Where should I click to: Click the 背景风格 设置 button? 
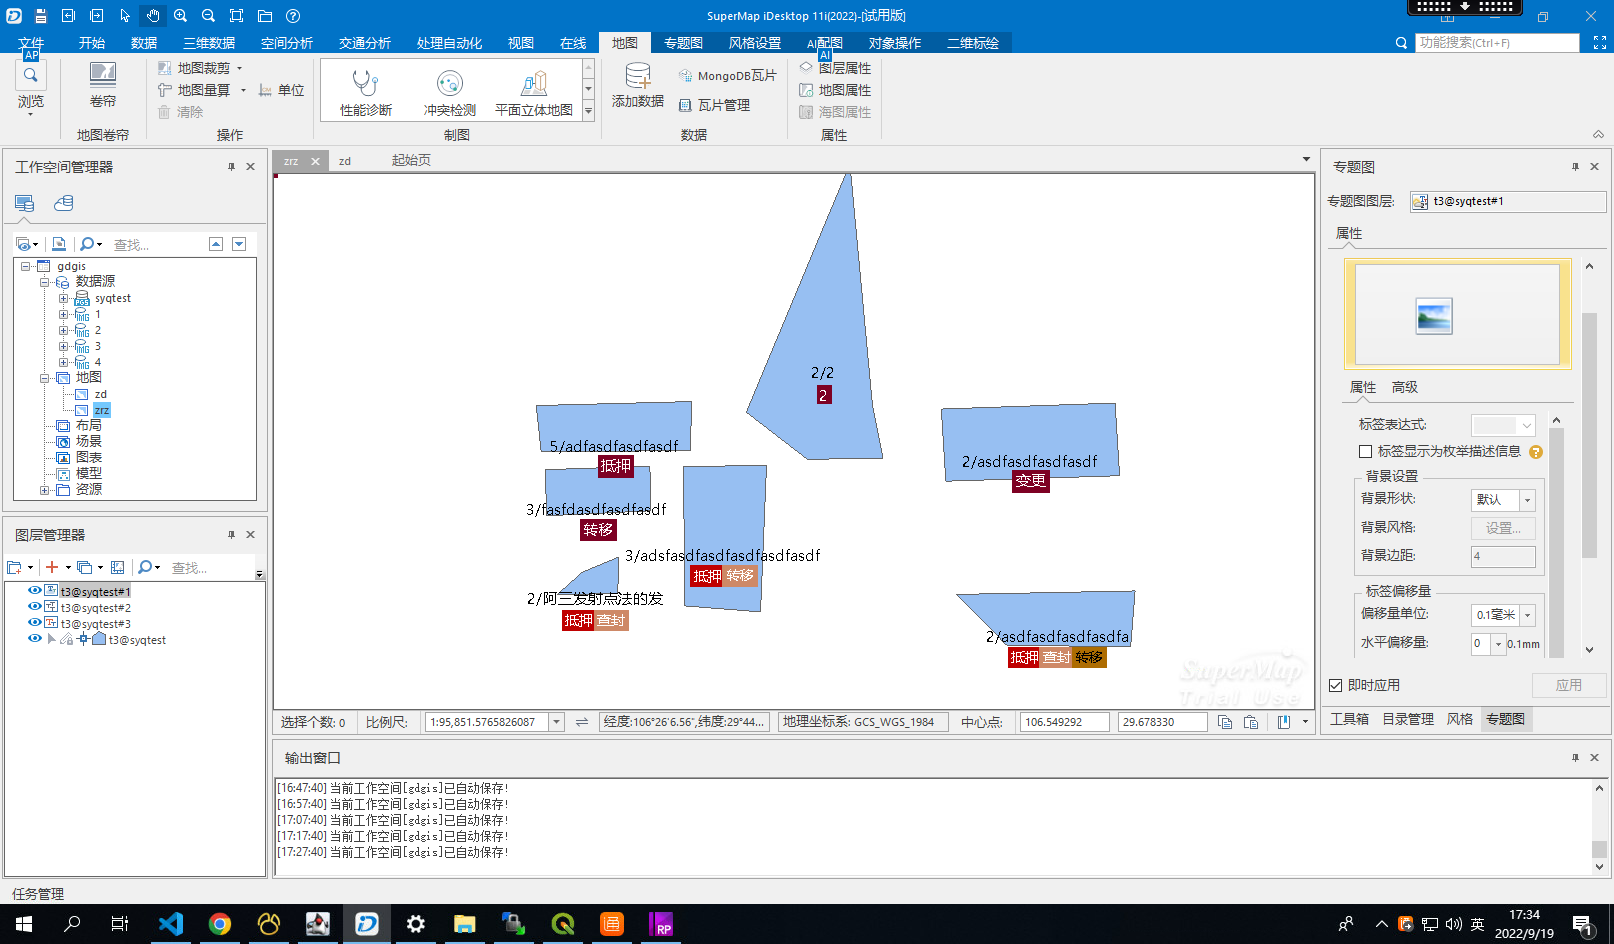coord(1503,528)
